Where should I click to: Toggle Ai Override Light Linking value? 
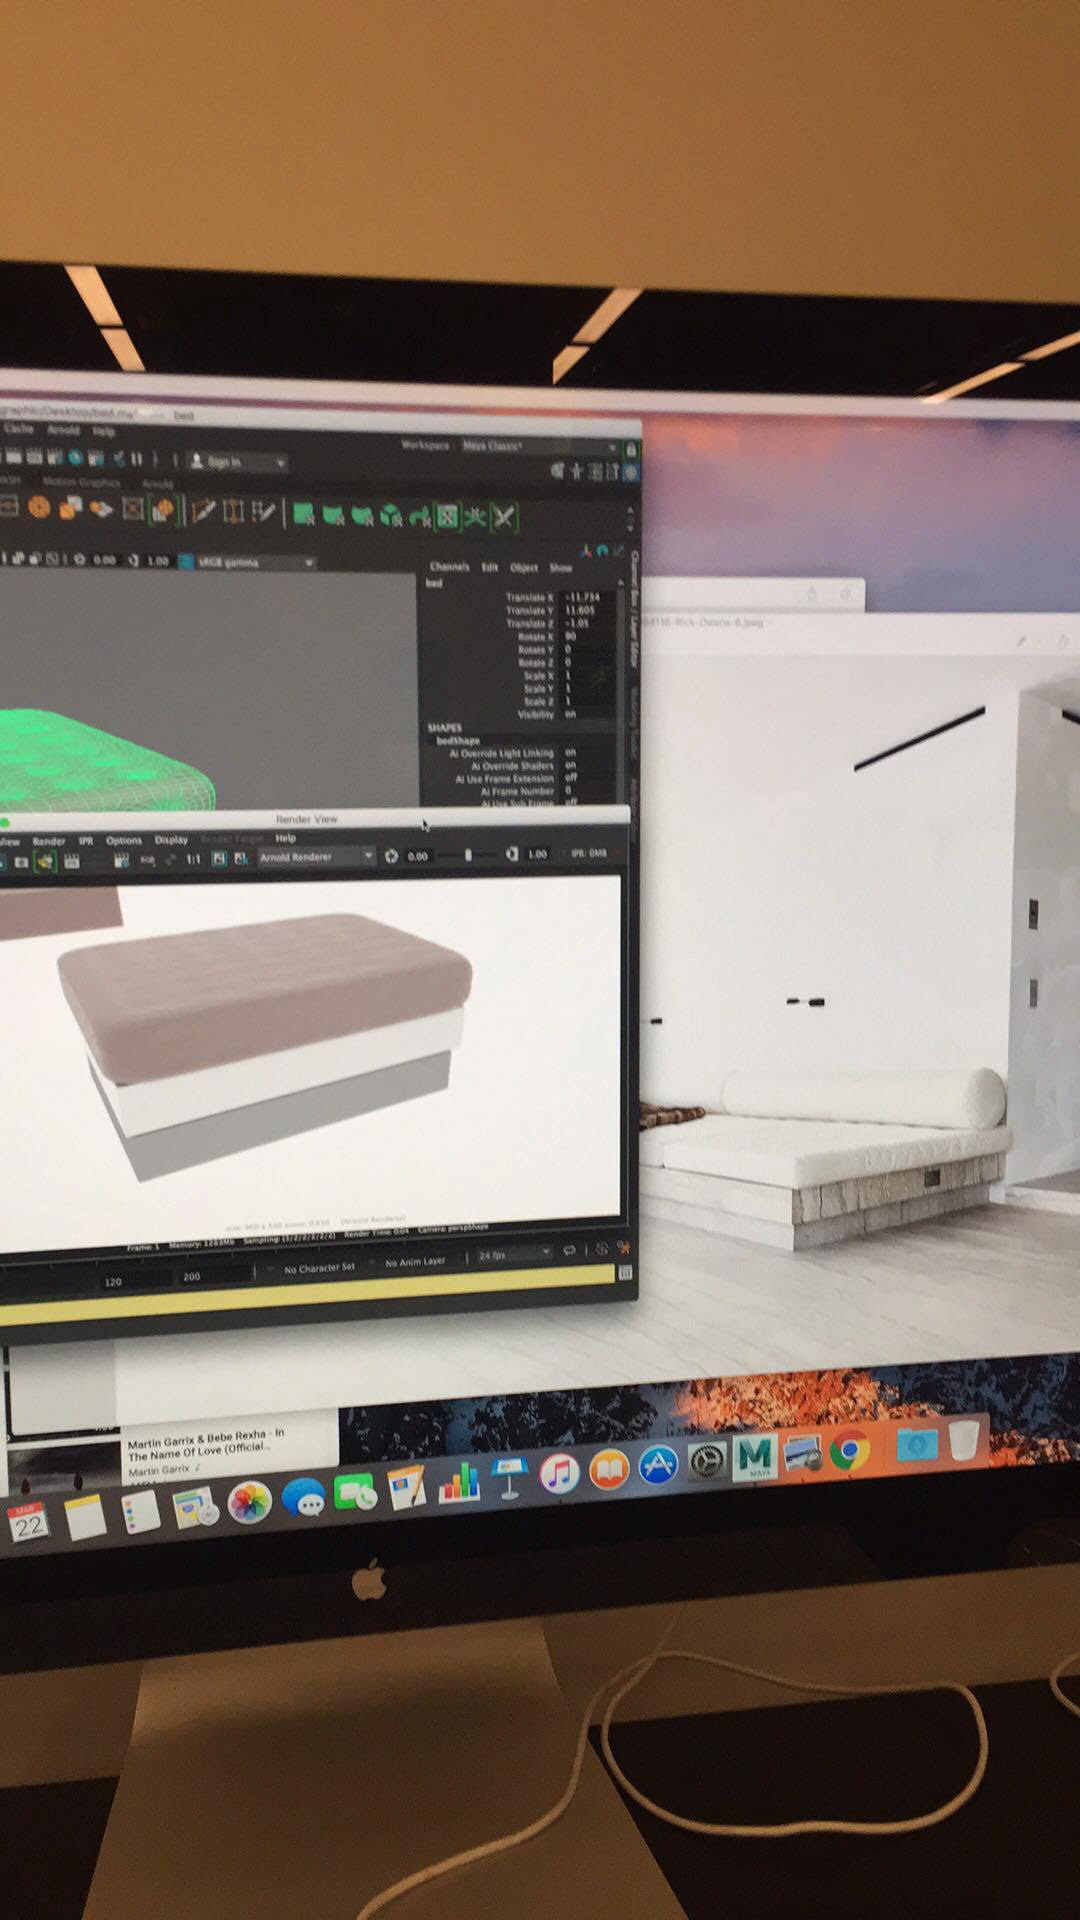tap(572, 752)
